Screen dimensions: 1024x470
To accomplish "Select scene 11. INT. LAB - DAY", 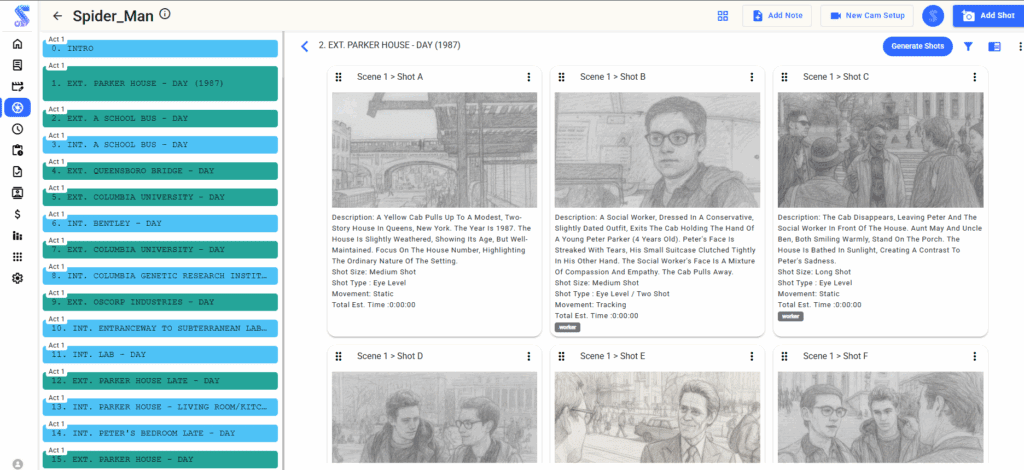I will pyautogui.click(x=160, y=354).
